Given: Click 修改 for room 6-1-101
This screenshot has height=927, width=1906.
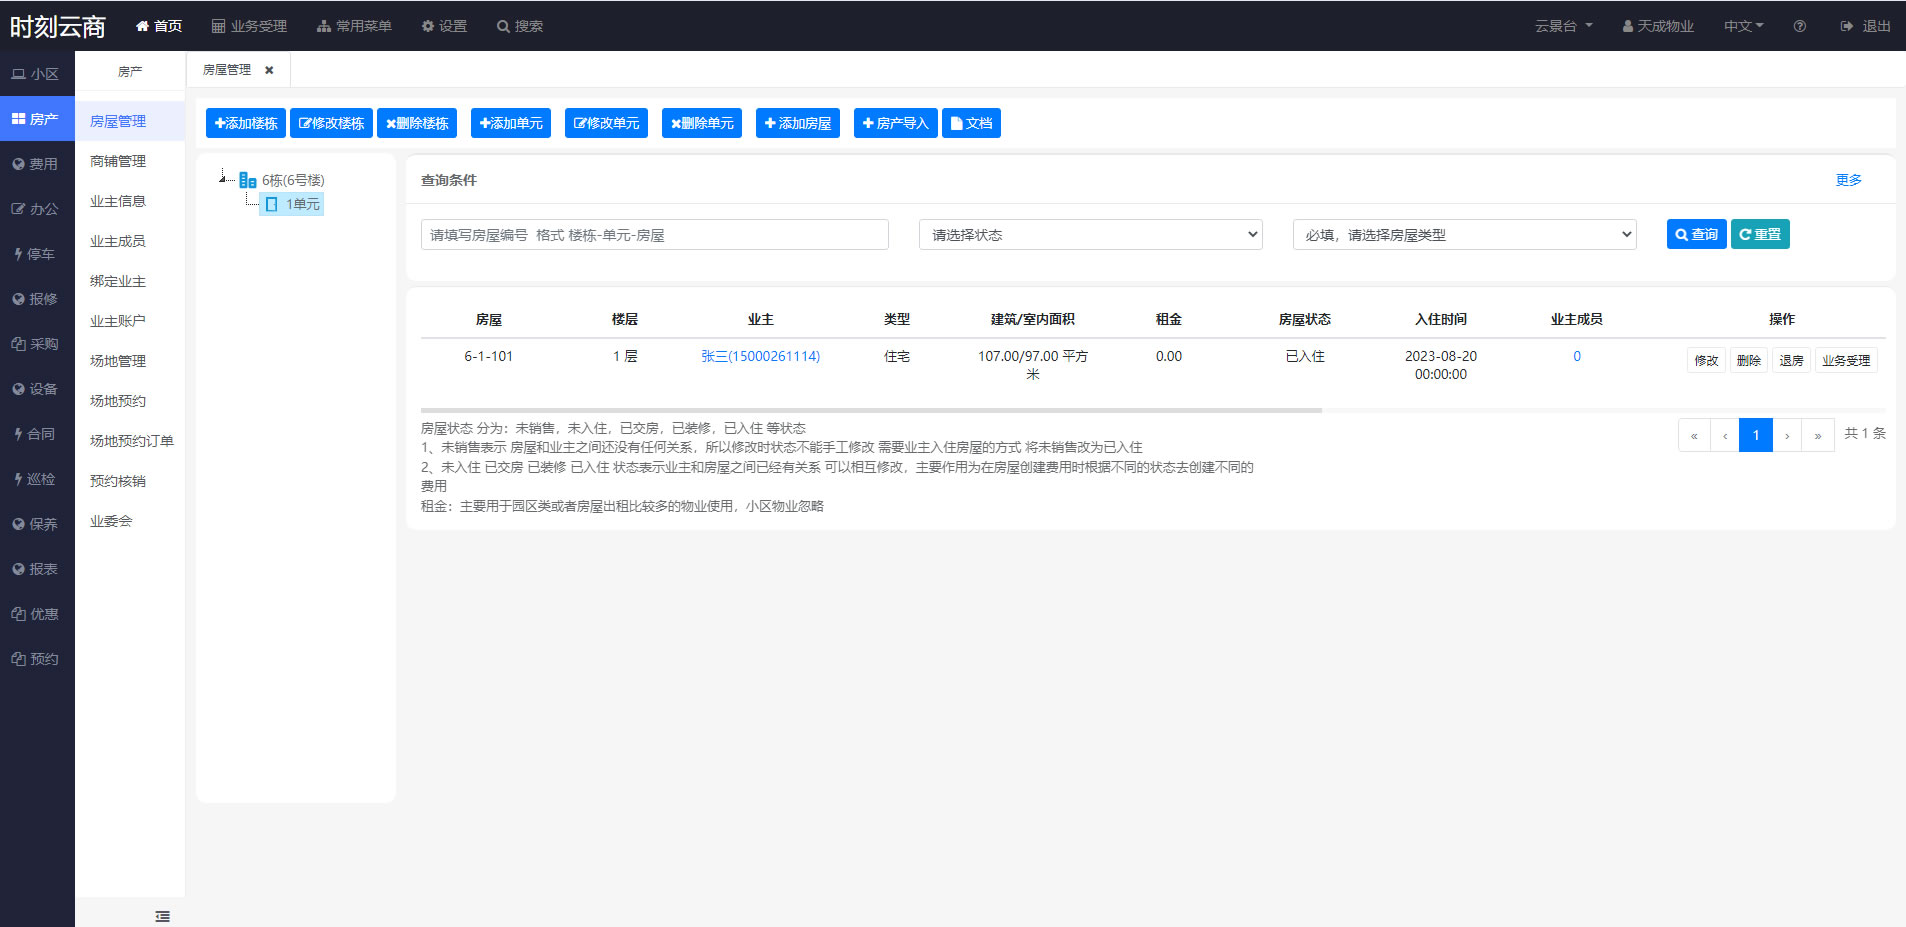Looking at the screenshot, I should coord(1706,361).
